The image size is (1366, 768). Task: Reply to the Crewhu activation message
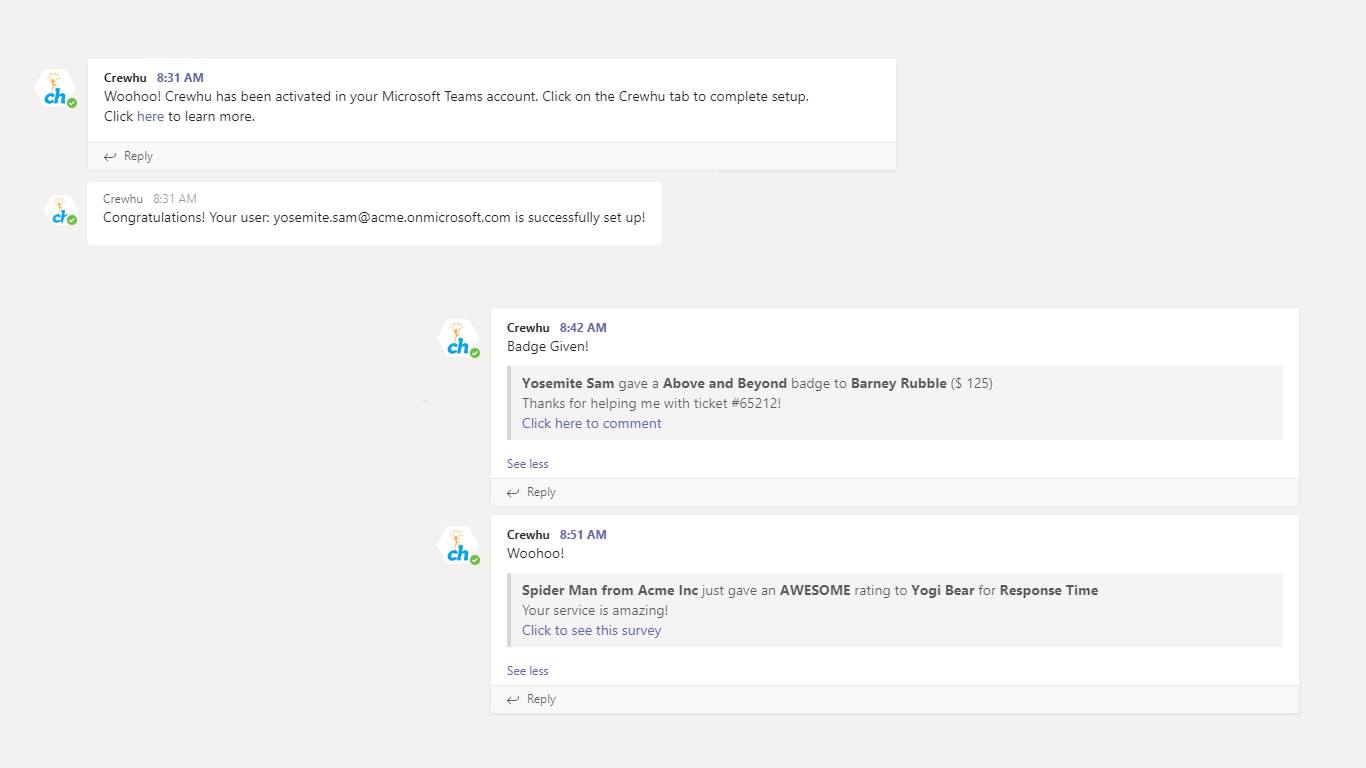[x=129, y=156]
